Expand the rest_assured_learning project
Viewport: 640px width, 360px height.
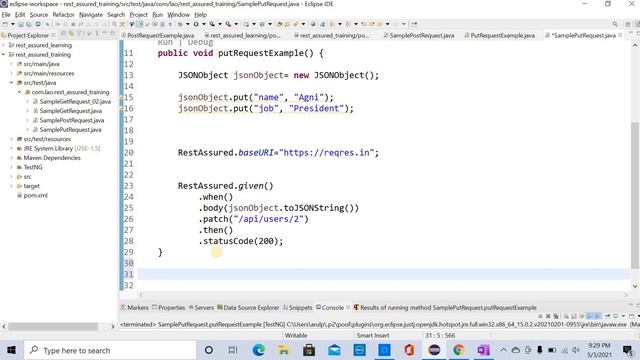(4, 45)
